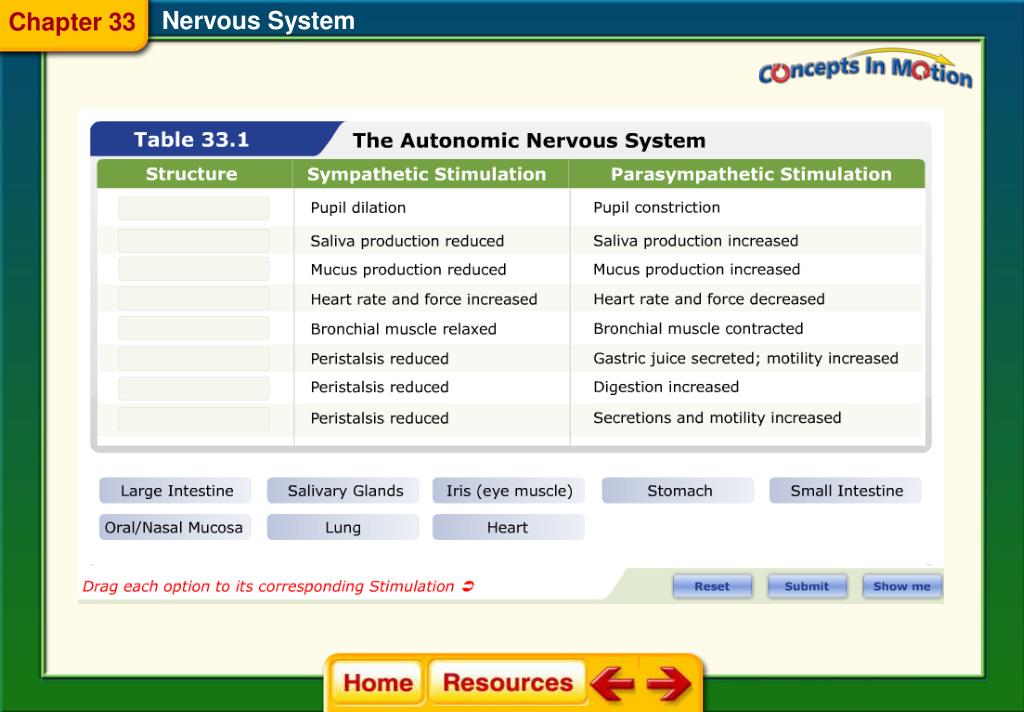Click the 'Pupil dilation' cell
Viewport: 1024px width, 712px height.
[x=358, y=207]
